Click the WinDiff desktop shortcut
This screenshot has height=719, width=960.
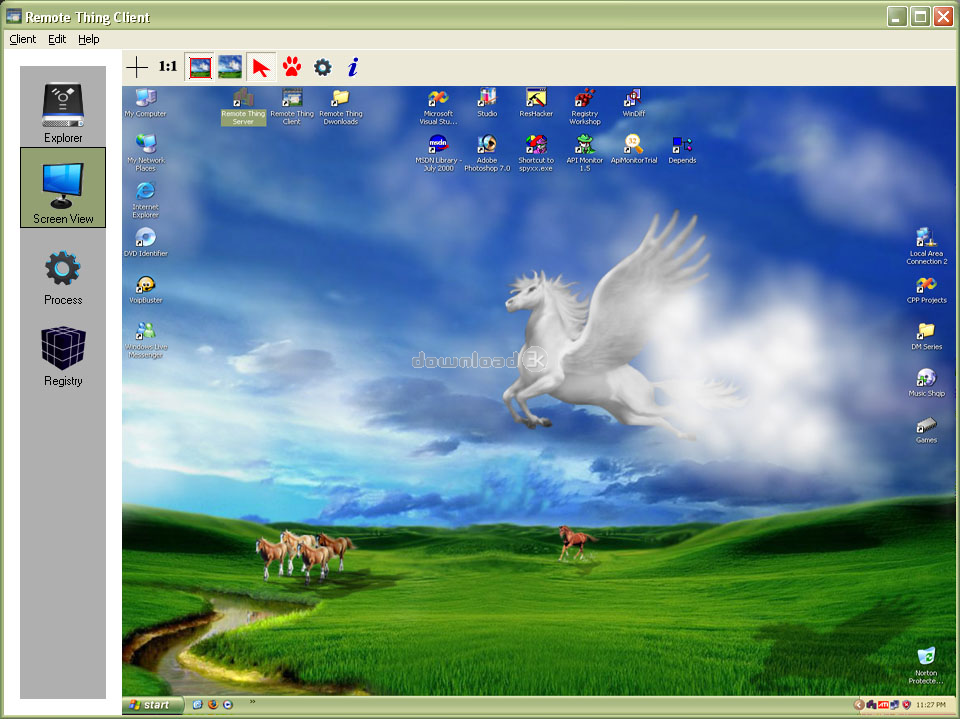634,103
